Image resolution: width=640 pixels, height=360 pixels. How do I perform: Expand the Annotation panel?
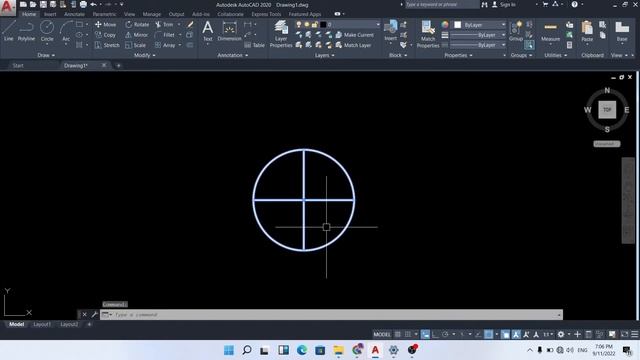click(233, 55)
